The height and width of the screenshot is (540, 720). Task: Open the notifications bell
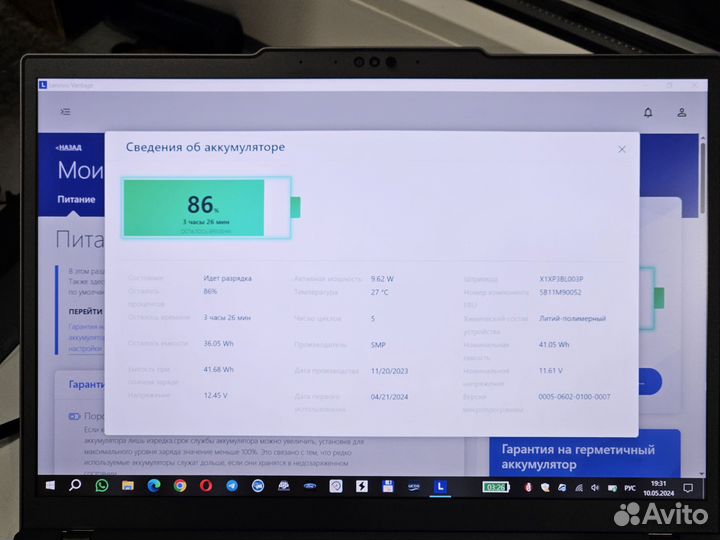(x=648, y=112)
